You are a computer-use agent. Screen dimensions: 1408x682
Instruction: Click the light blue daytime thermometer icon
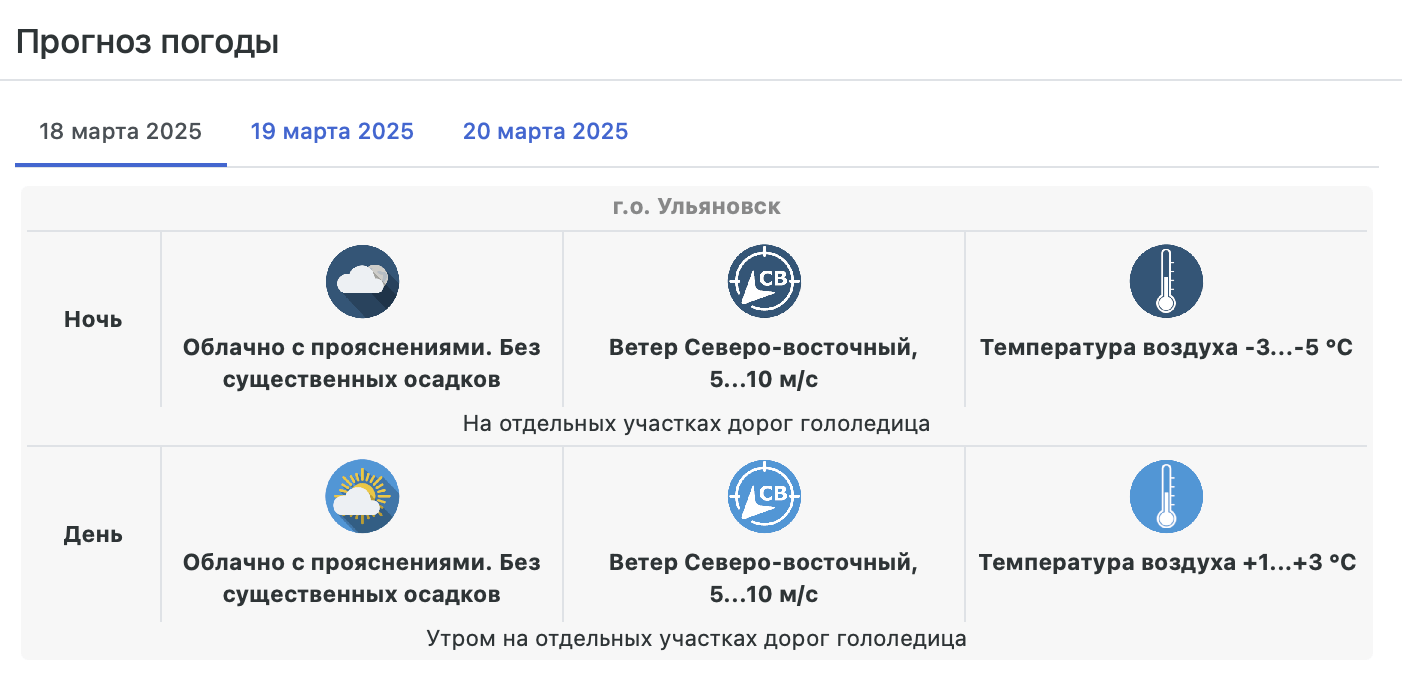(x=1166, y=497)
